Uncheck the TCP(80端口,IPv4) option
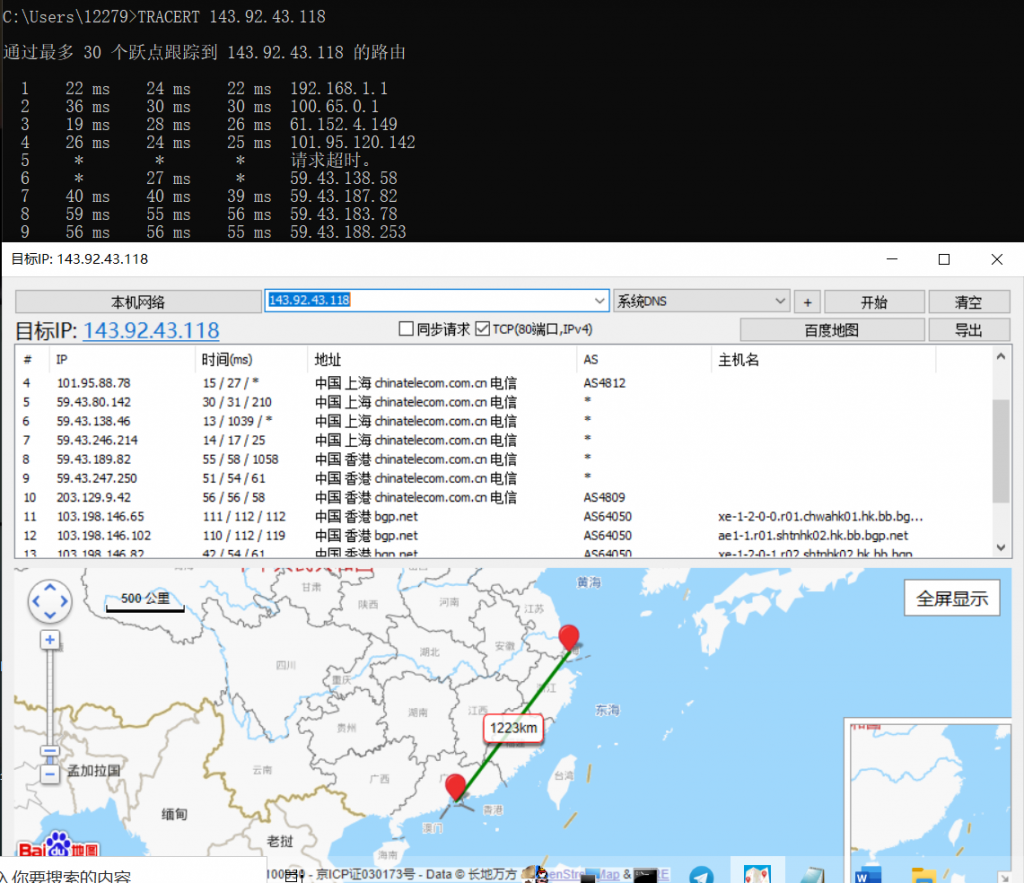 483,329
